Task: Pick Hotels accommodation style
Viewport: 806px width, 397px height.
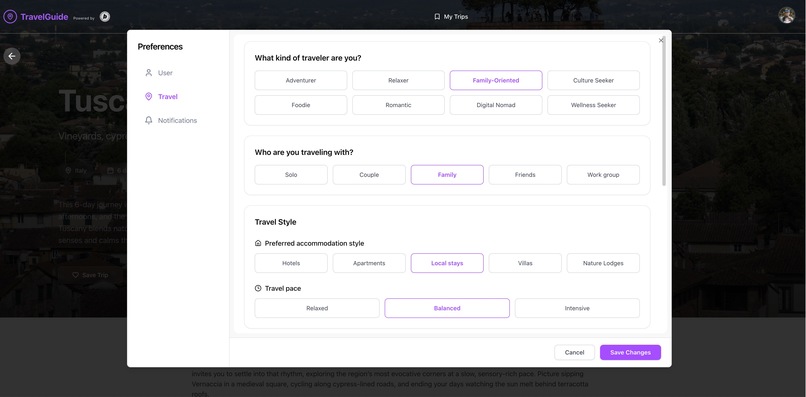Action: (291, 263)
